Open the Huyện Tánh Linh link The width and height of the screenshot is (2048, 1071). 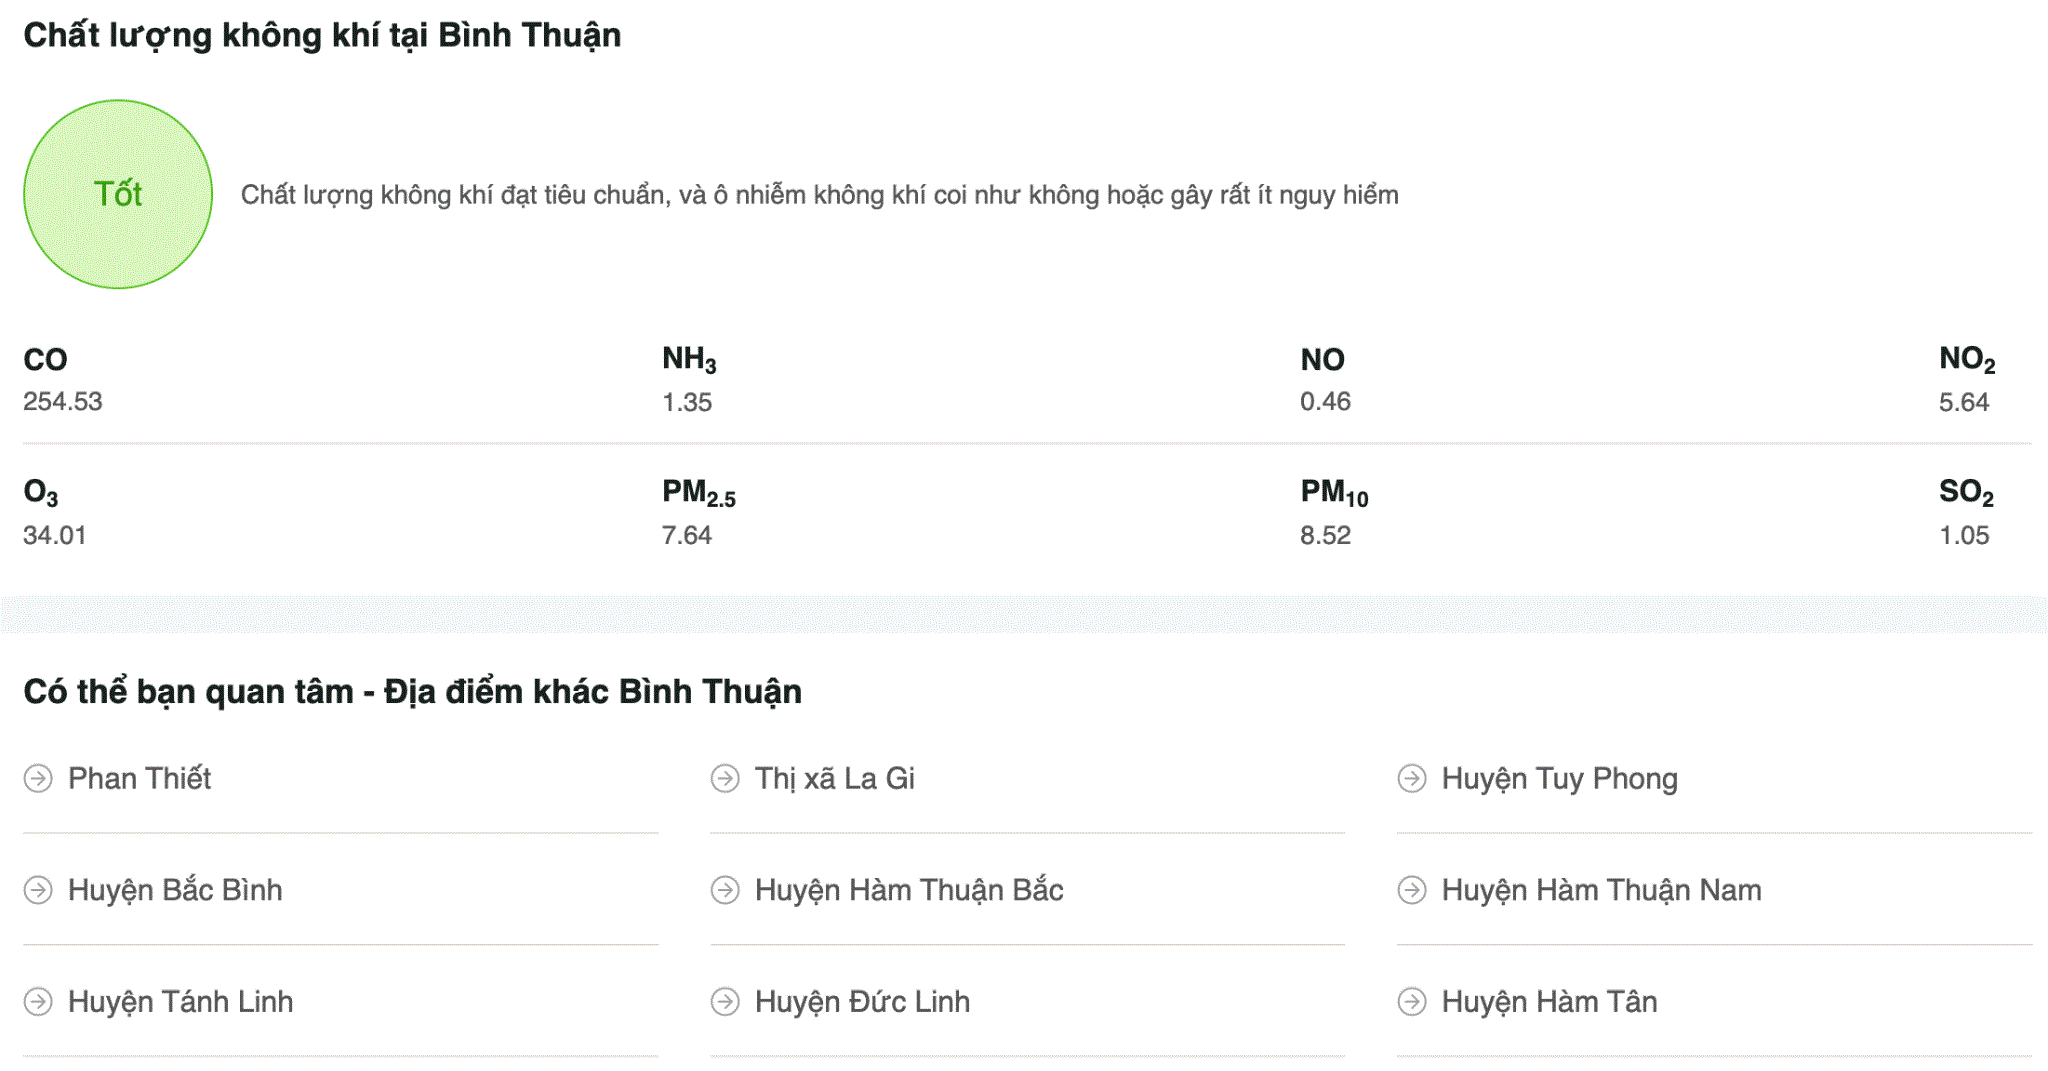click(180, 1002)
